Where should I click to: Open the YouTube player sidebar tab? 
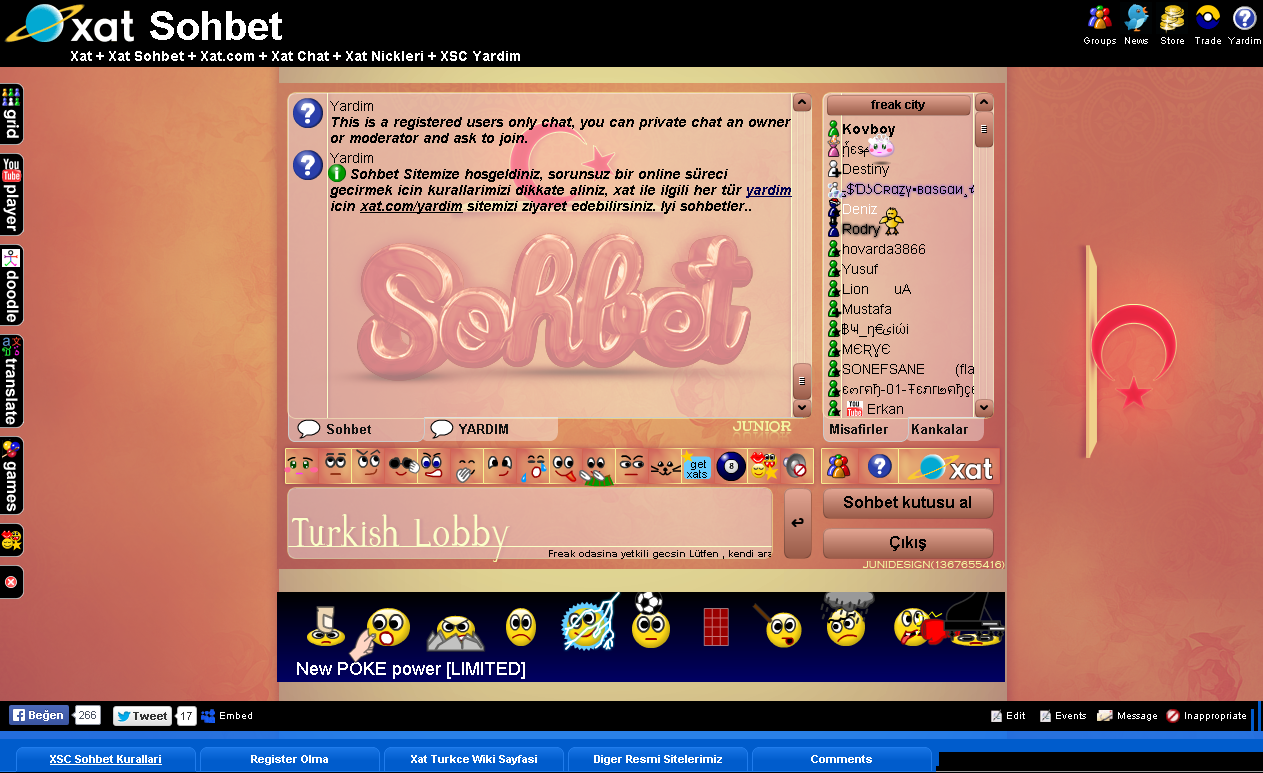[x=11, y=194]
